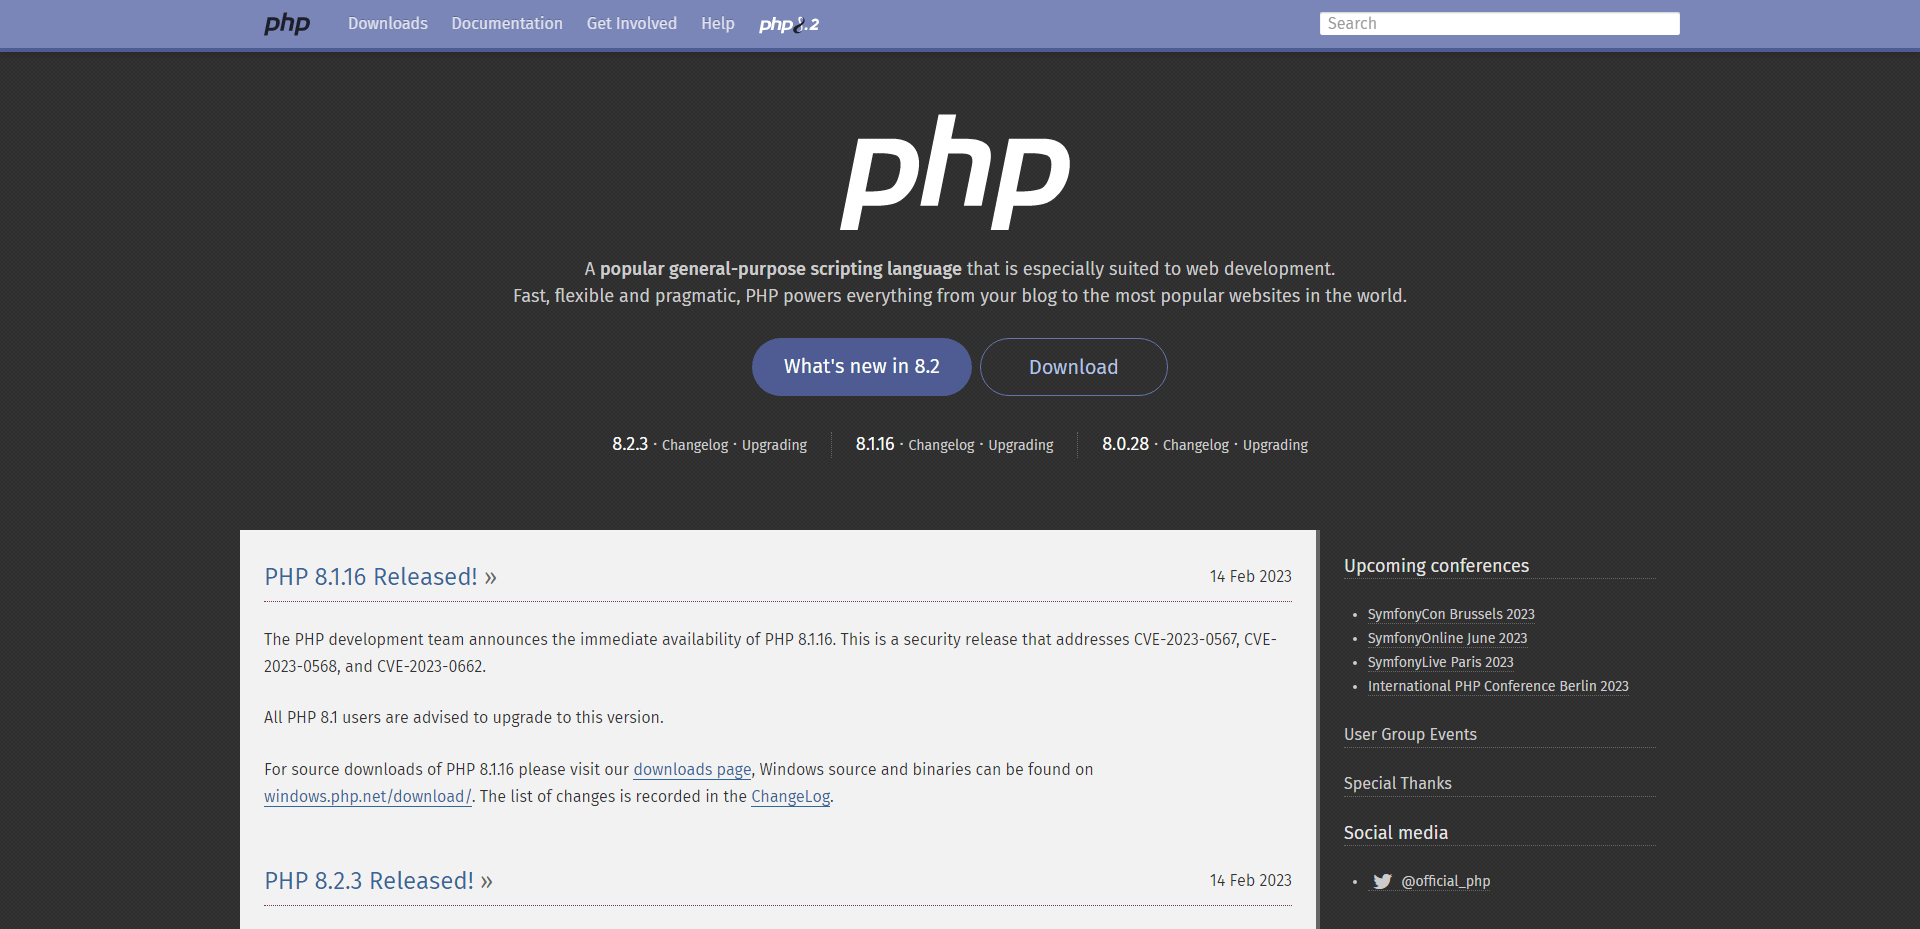
Task: Follow the windows.php.net/download/ link
Action: (x=367, y=797)
